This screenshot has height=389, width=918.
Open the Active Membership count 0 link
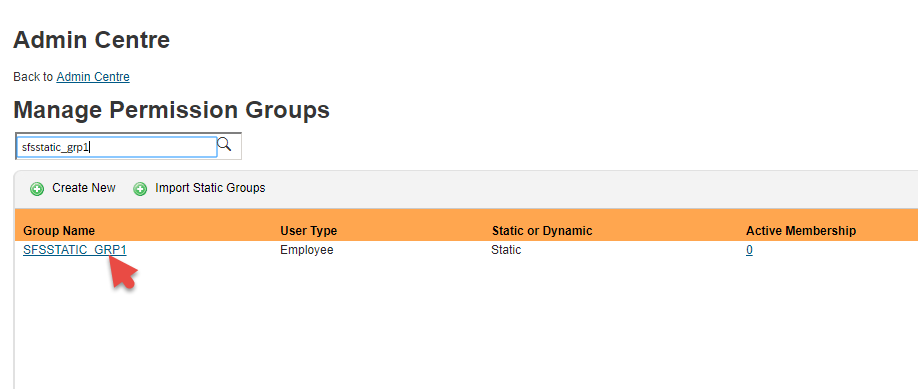(749, 250)
